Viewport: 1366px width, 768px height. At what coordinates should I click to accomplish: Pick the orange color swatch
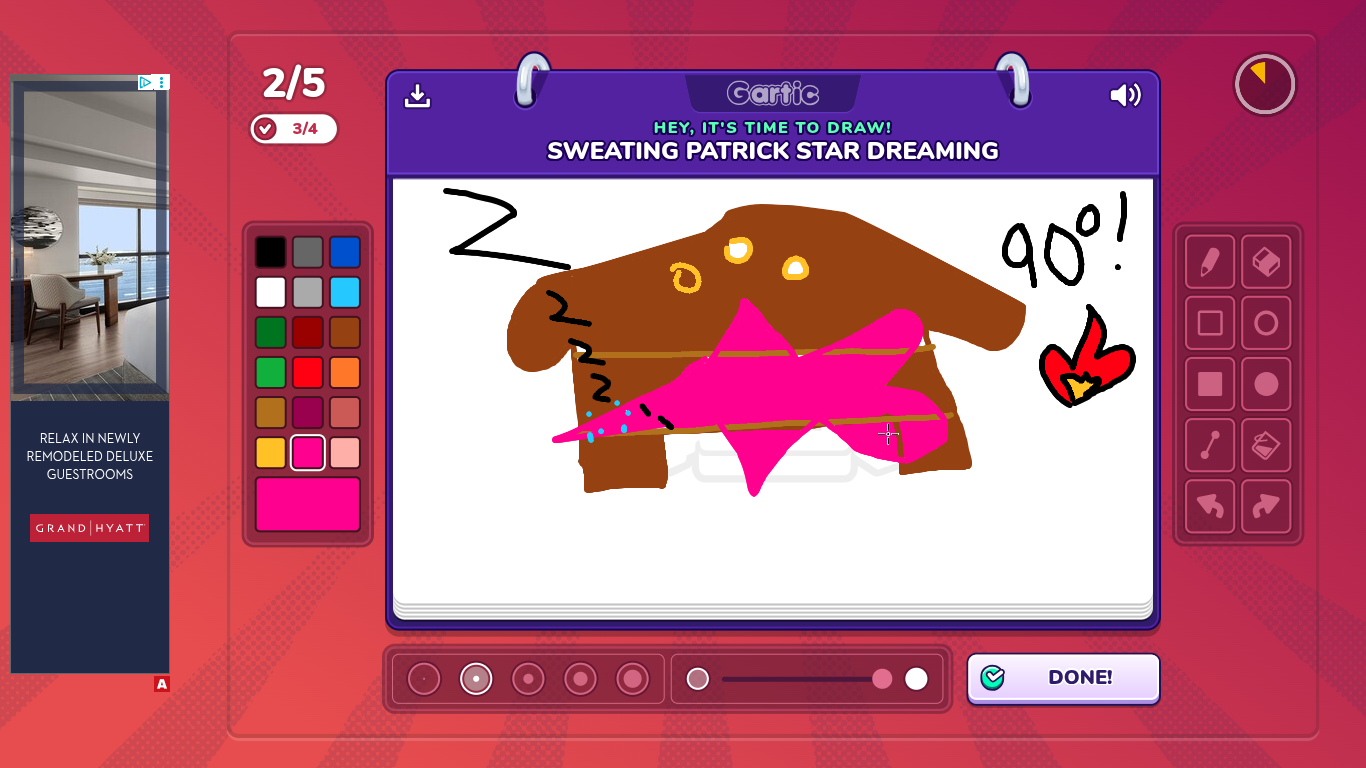[x=345, y=372]
